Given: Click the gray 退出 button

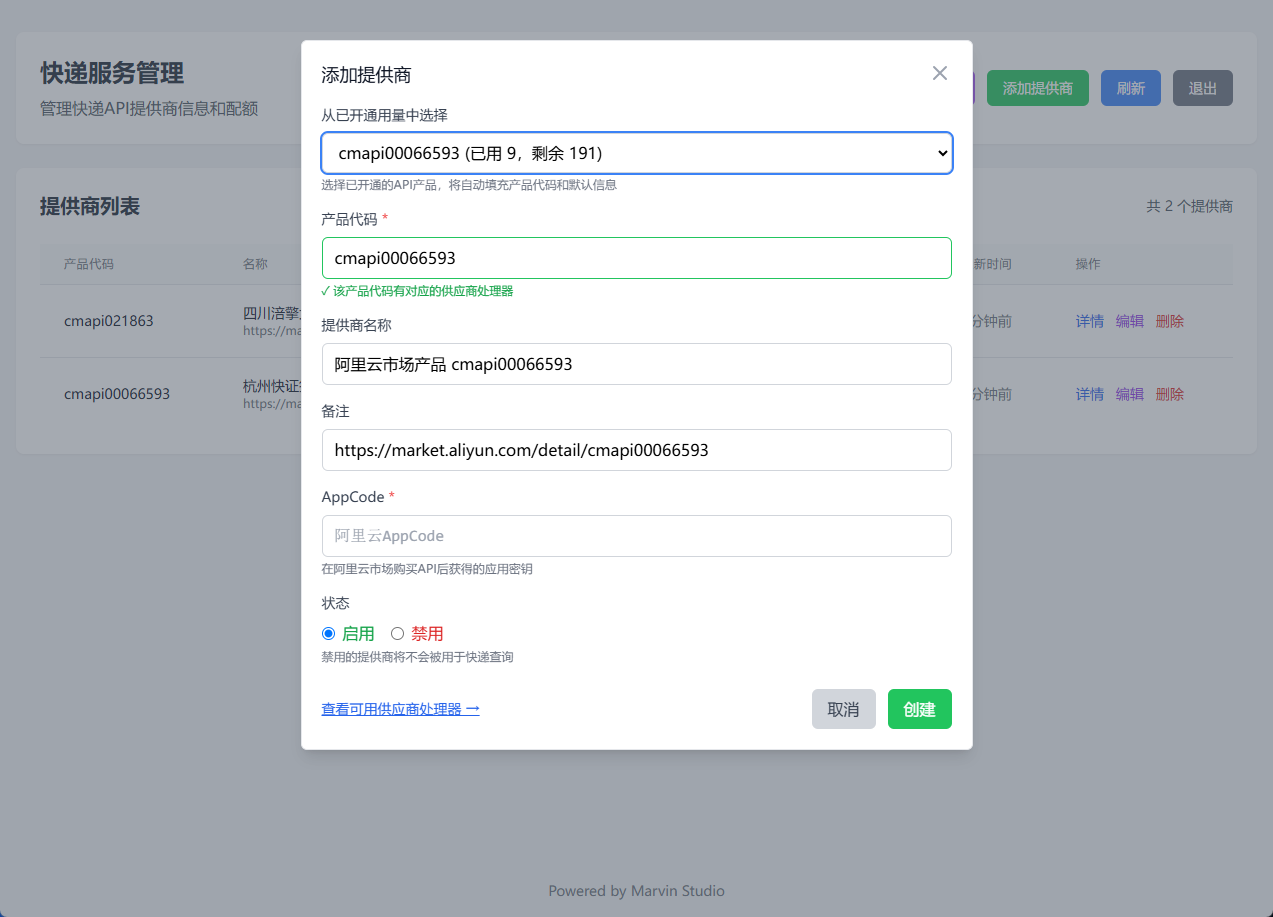Looking at the screenshot, I should [x=1202, y=88].
